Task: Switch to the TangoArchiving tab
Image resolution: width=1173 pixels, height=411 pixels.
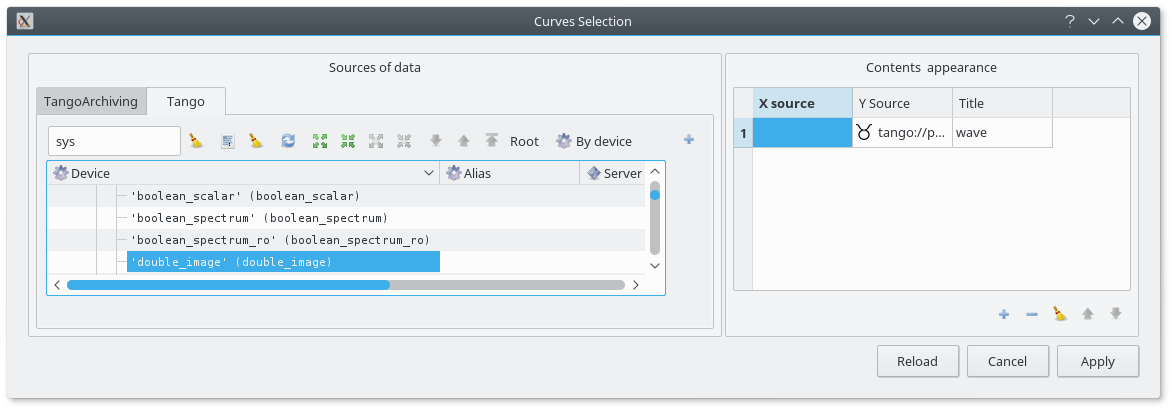Action: tap(91, 101)
